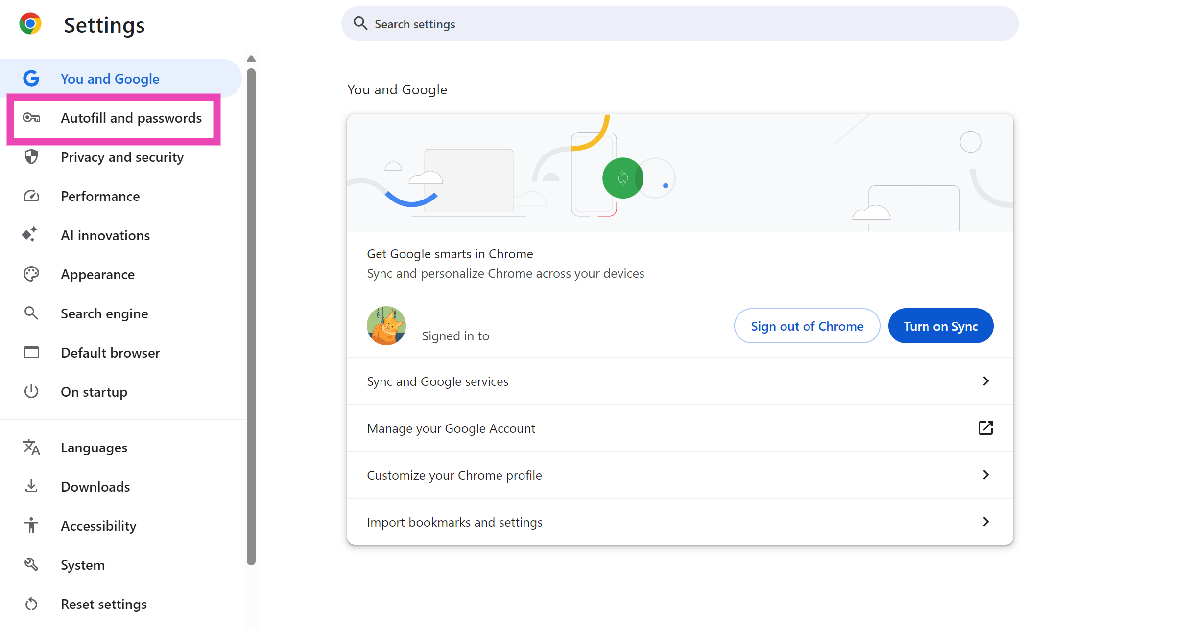Open external link icon for Google Account
Image resolution: width=1200 pixels, height=628 pixels.
pyautogui.click(x=985, y=428)
